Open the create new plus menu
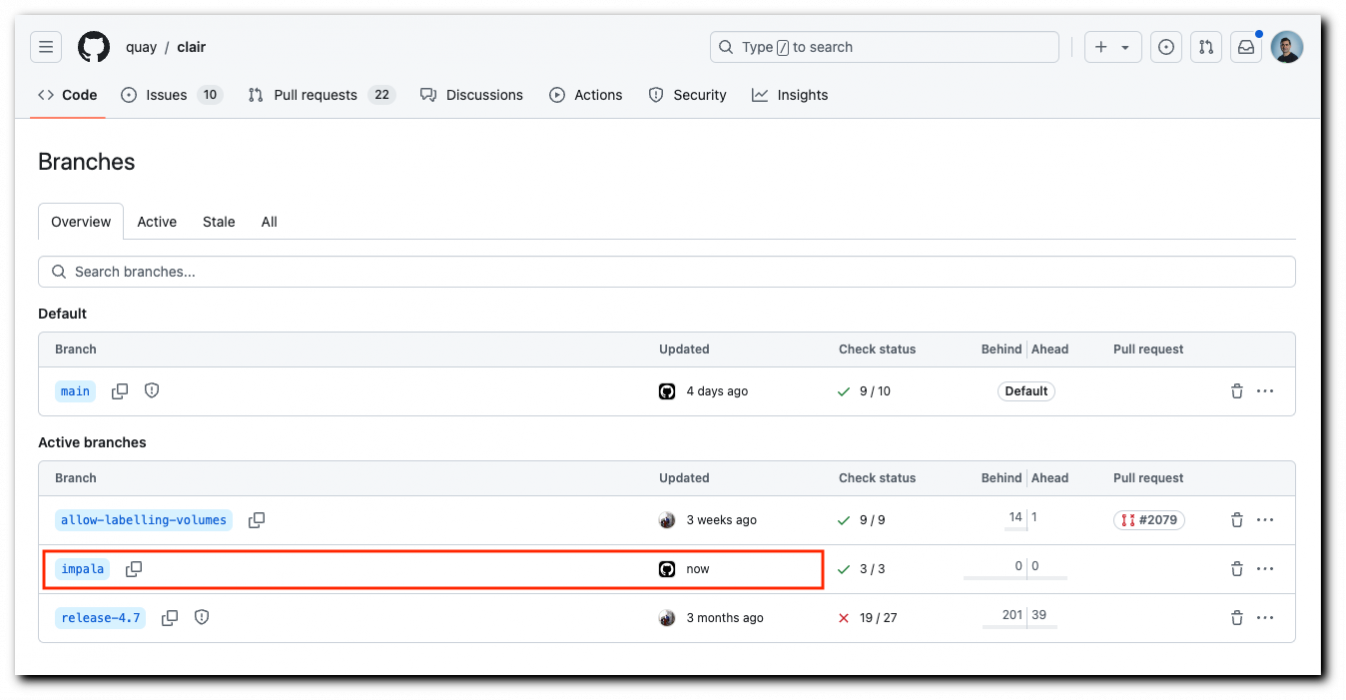 pos(1113,47)
